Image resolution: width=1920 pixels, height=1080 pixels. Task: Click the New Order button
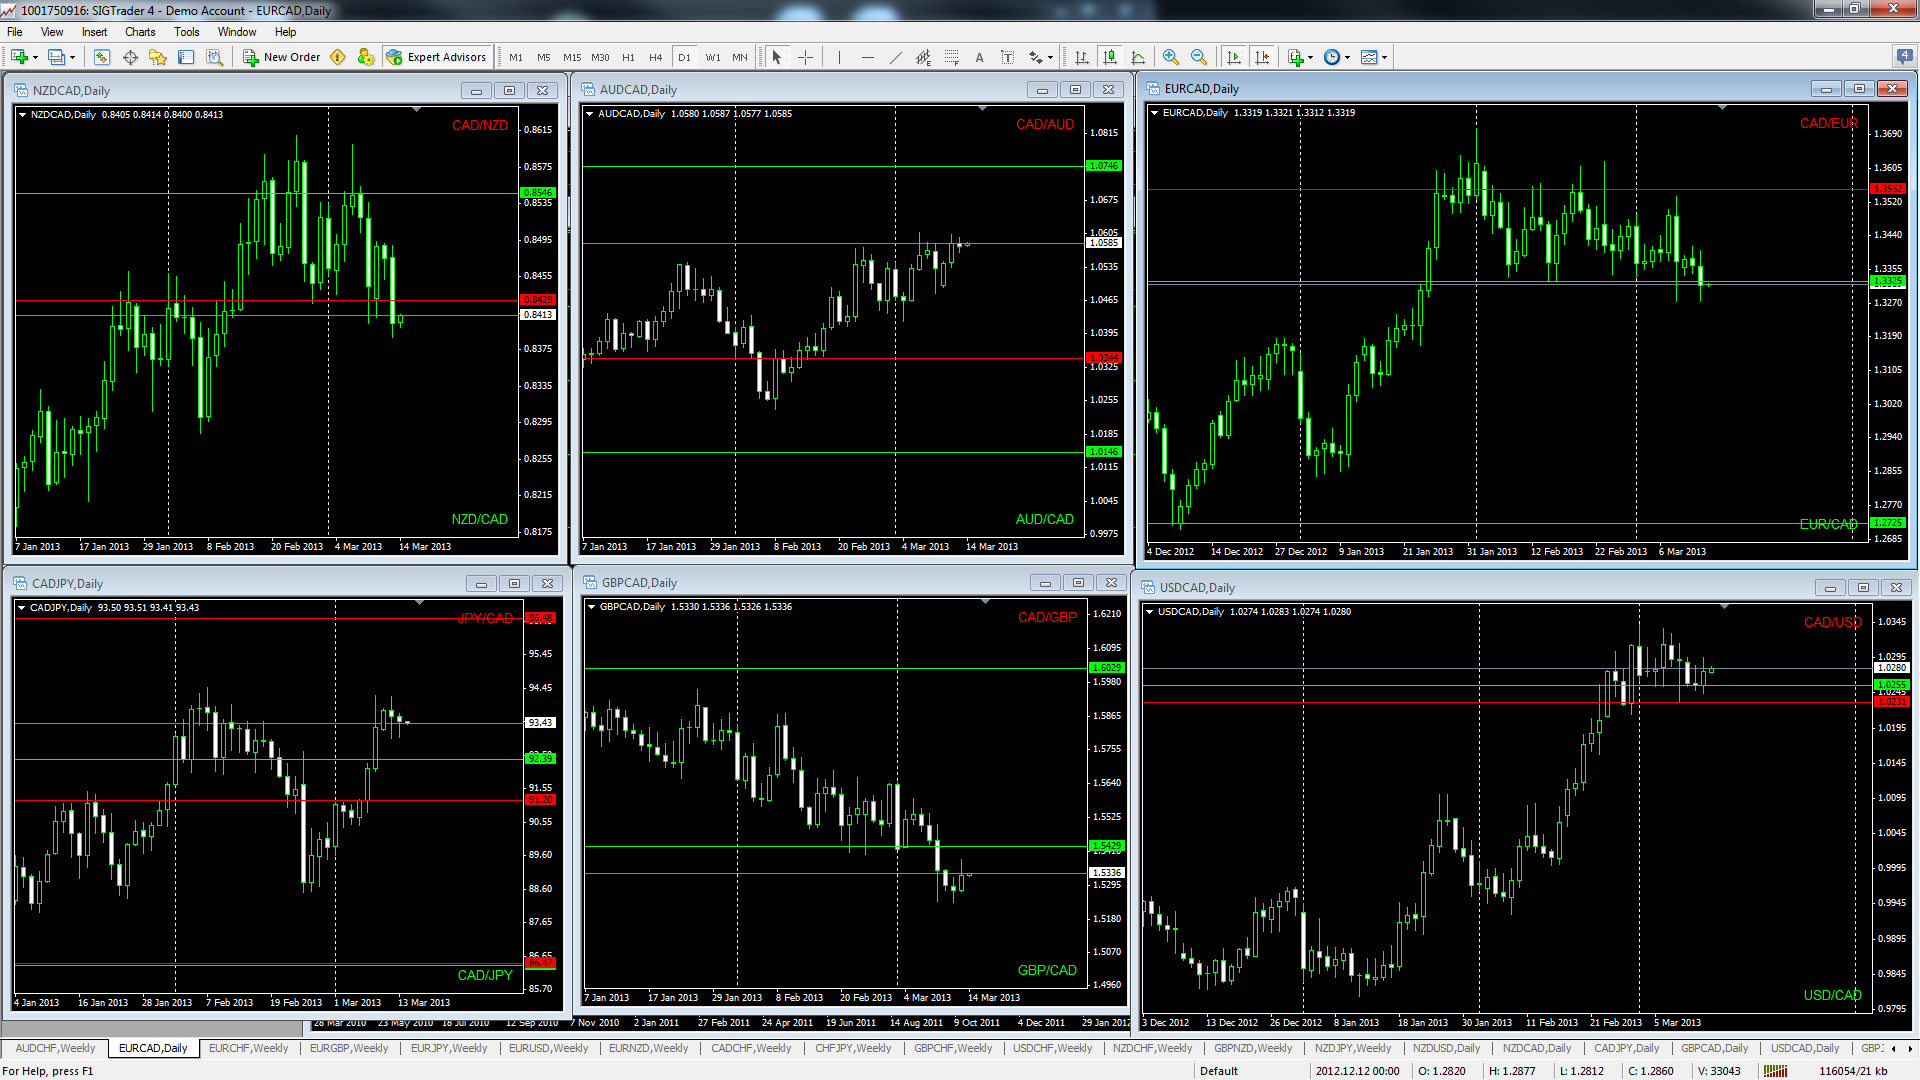coord(281,57)
